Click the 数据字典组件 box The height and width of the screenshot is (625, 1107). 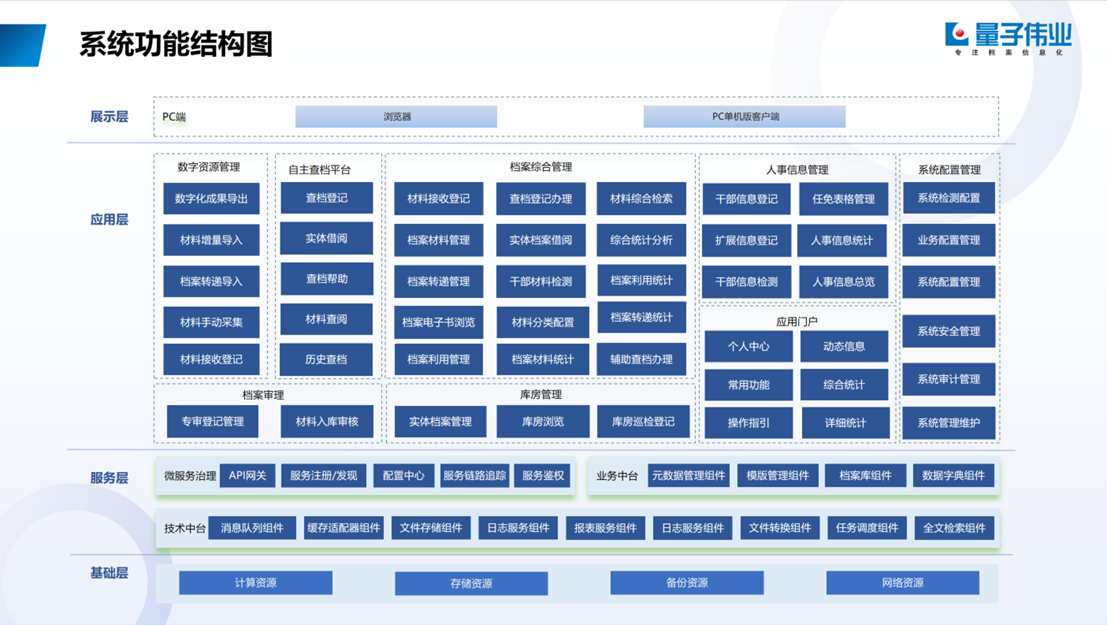[x=953, y=475]
